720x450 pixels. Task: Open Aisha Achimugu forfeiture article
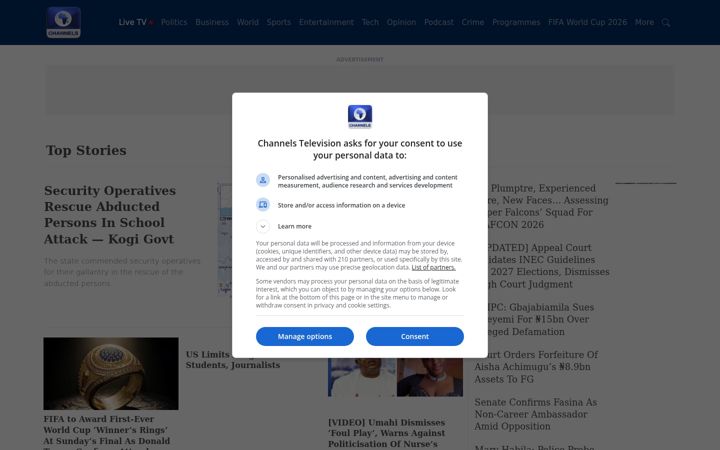(x=536, y=366)
